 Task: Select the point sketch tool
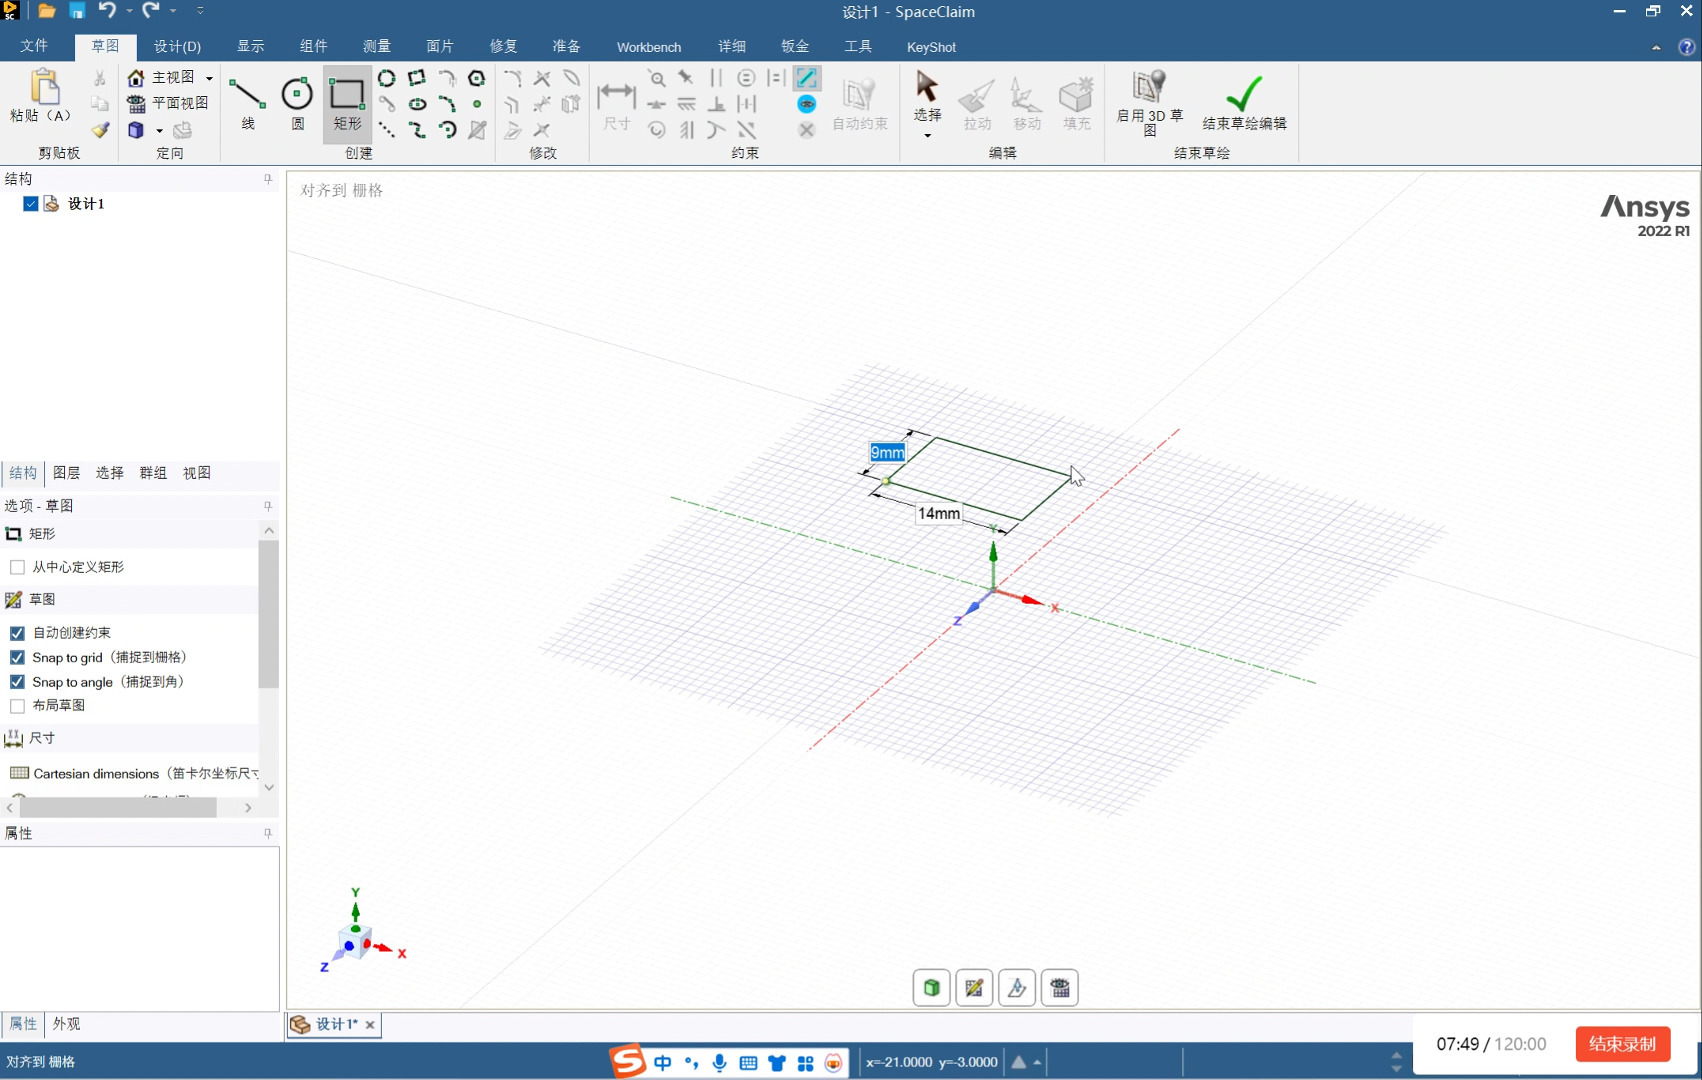[477, 104]
